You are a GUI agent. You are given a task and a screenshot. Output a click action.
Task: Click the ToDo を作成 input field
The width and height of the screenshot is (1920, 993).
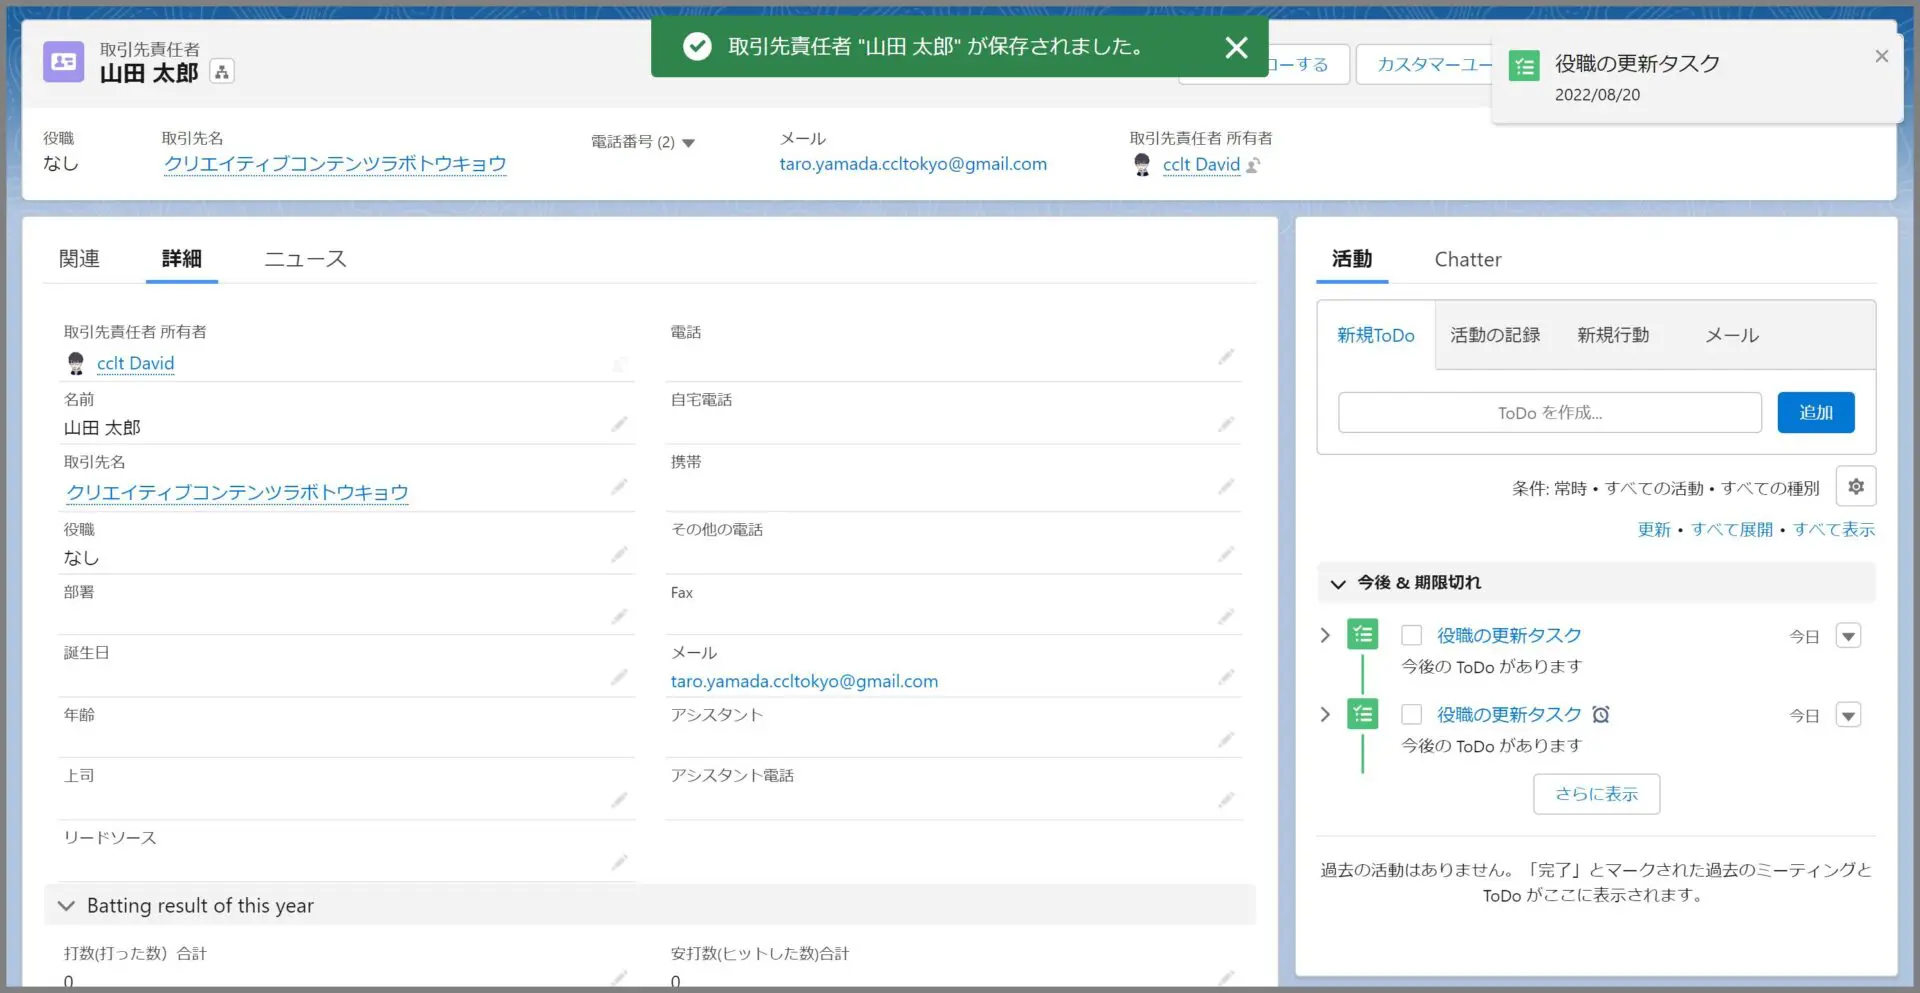point(1549,413)
